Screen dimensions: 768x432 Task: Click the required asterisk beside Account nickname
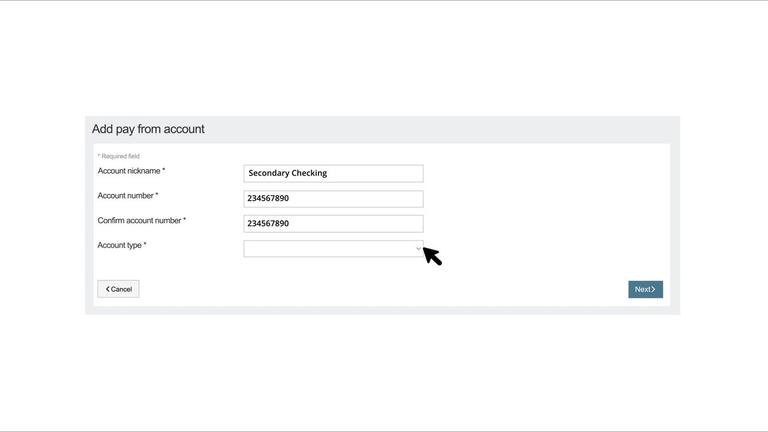coord(163,171)
